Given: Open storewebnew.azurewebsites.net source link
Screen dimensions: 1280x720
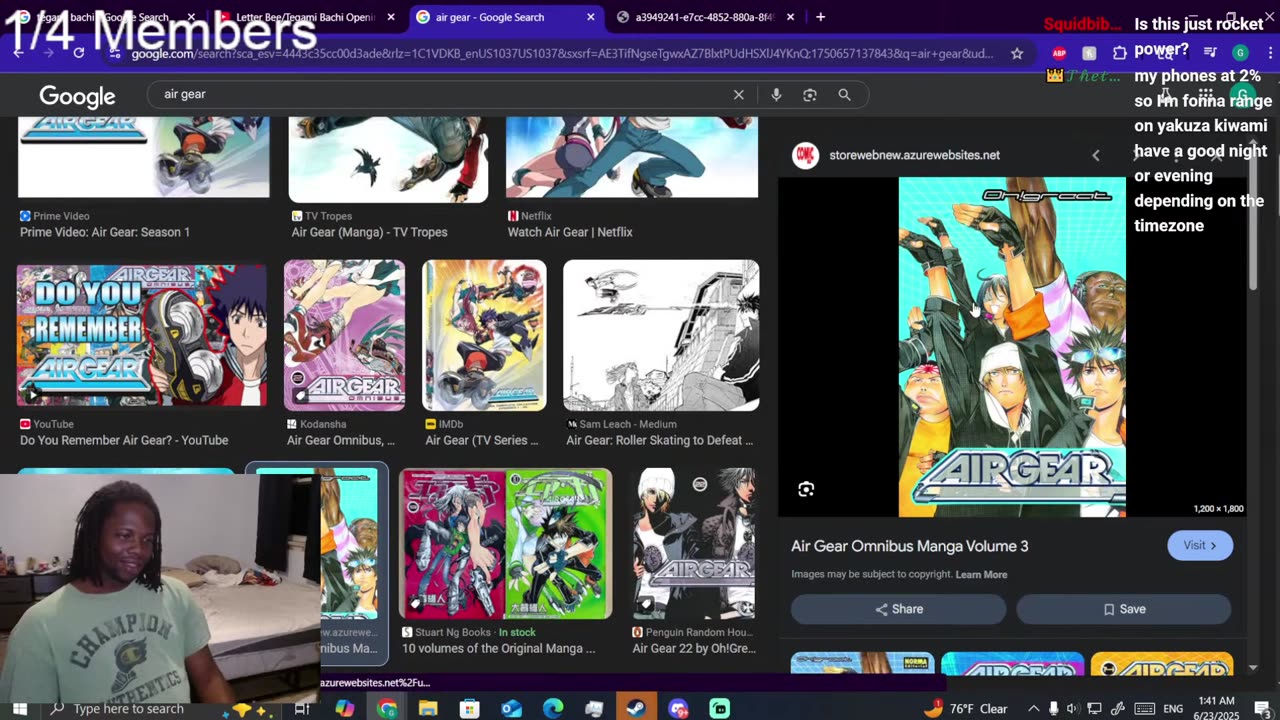Looking at the screenshot, I should 914,155.
